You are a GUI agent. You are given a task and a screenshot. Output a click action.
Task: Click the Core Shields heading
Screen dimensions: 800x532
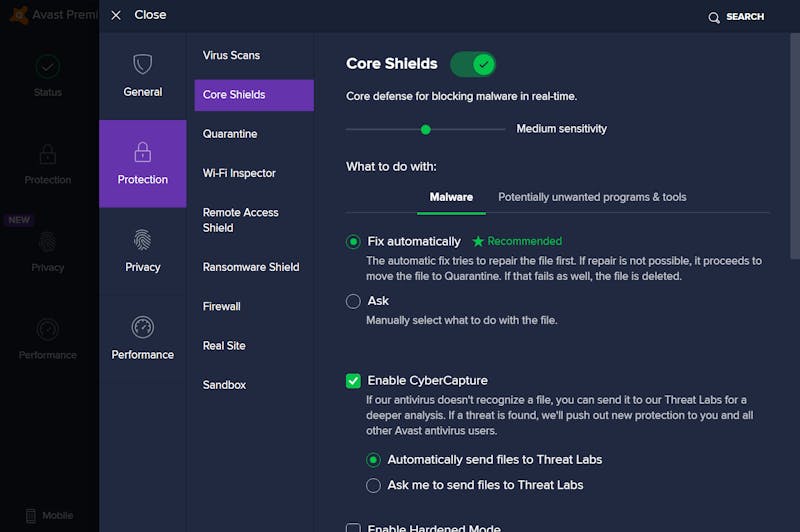(391, 64)
